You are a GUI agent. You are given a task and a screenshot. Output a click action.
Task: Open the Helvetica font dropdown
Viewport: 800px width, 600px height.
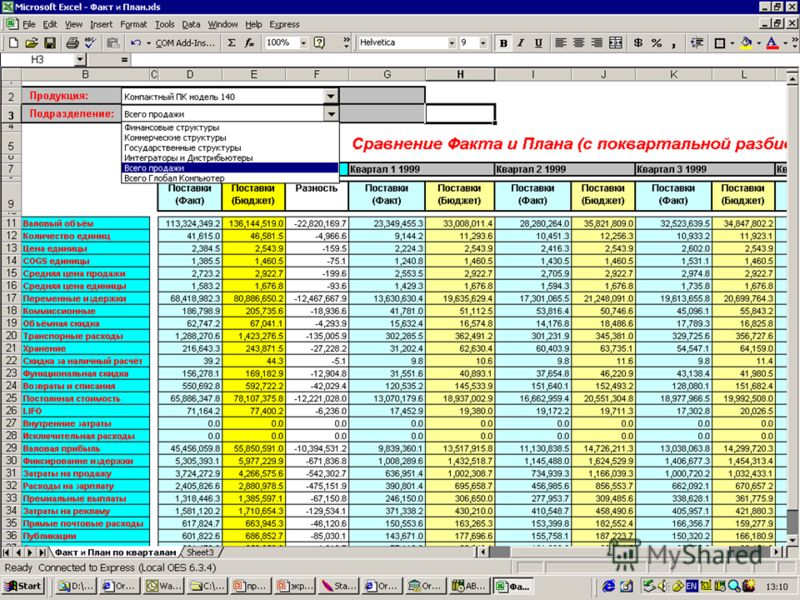click(x=452, y=43)
